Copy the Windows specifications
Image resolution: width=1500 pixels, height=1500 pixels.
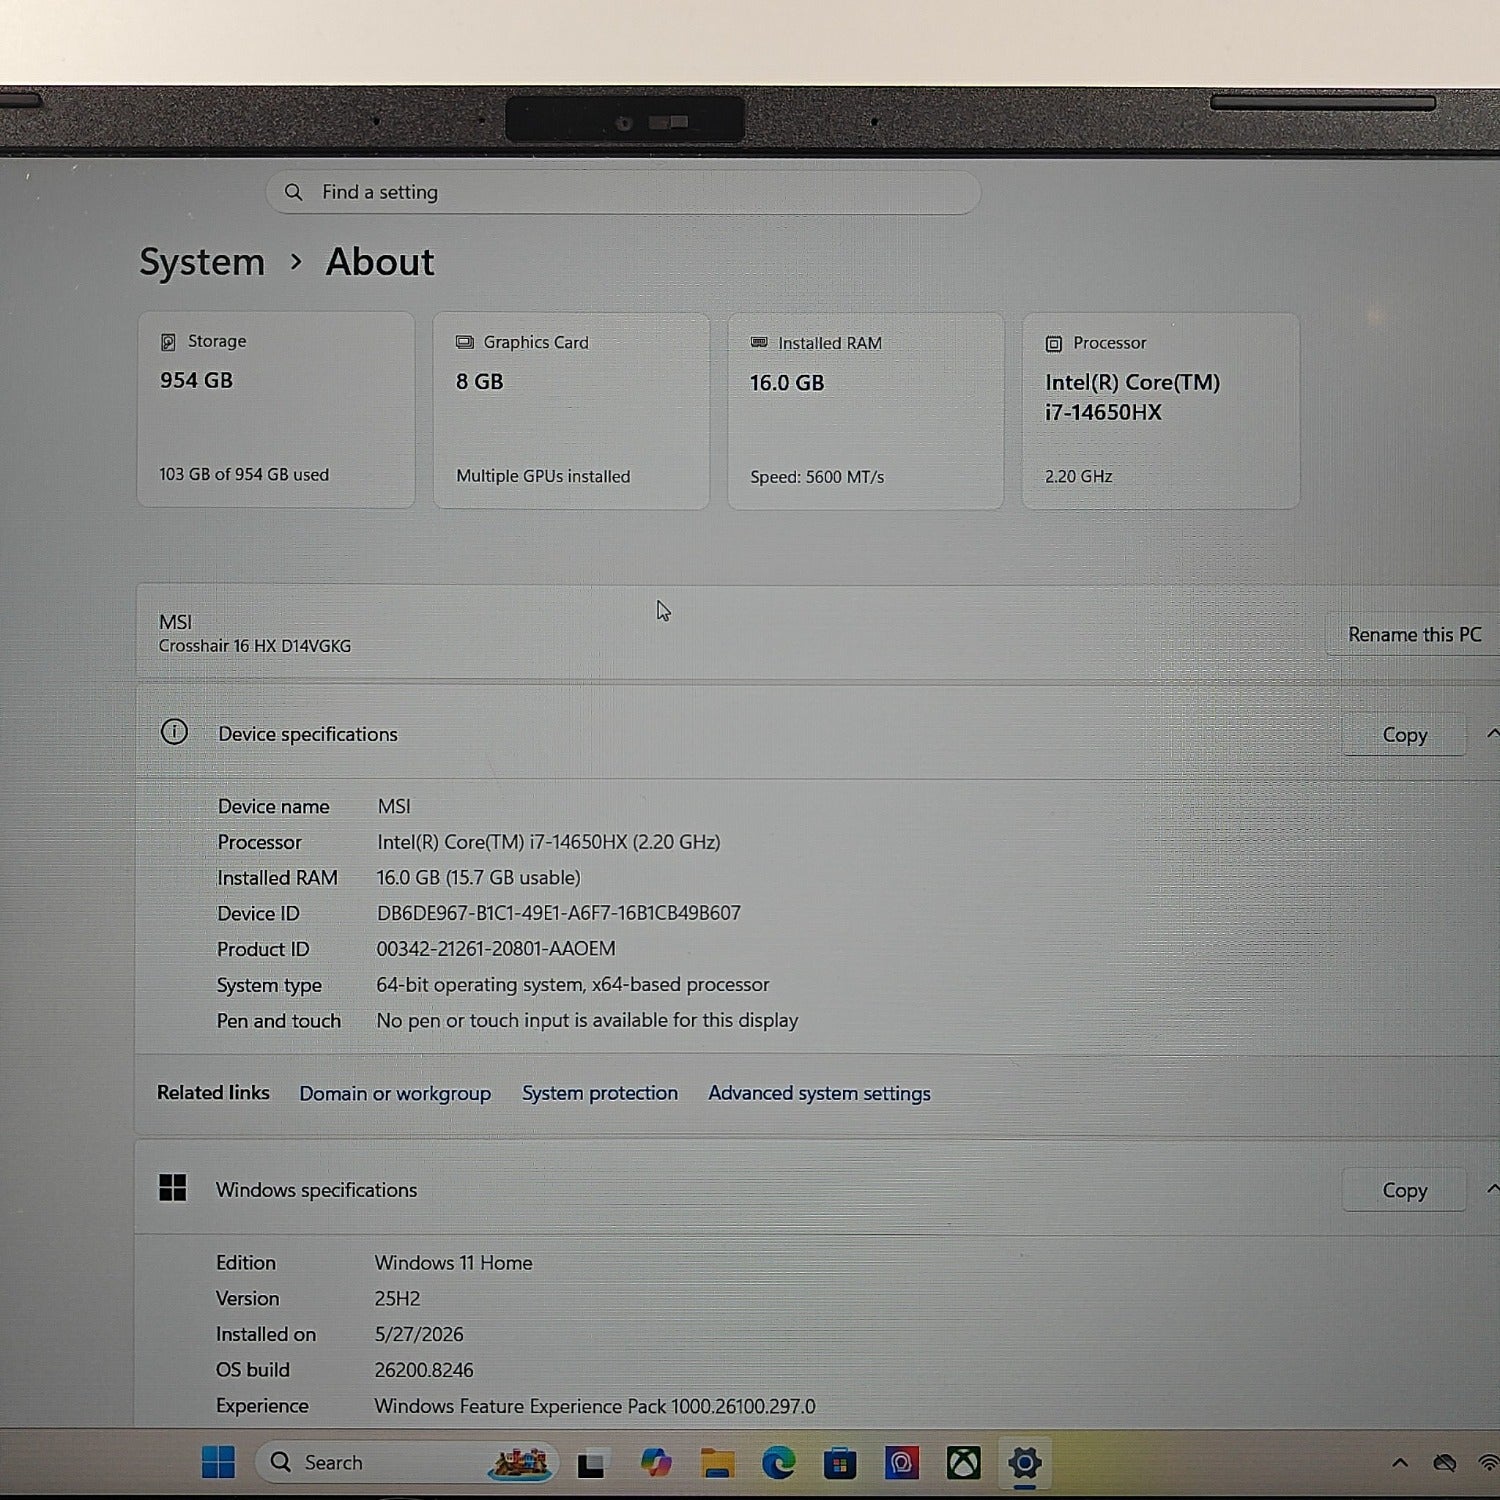1404,1190
